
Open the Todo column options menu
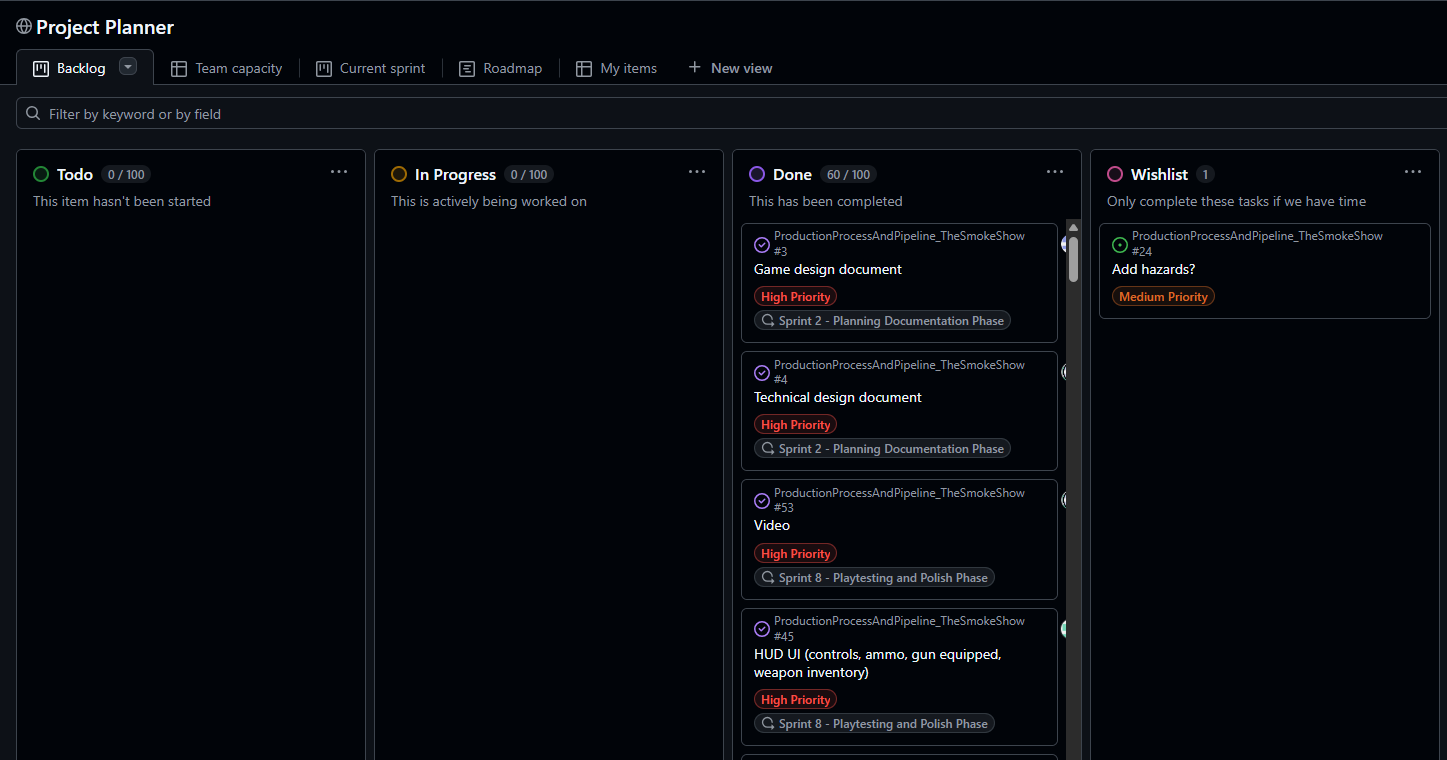tap(339, 172)
